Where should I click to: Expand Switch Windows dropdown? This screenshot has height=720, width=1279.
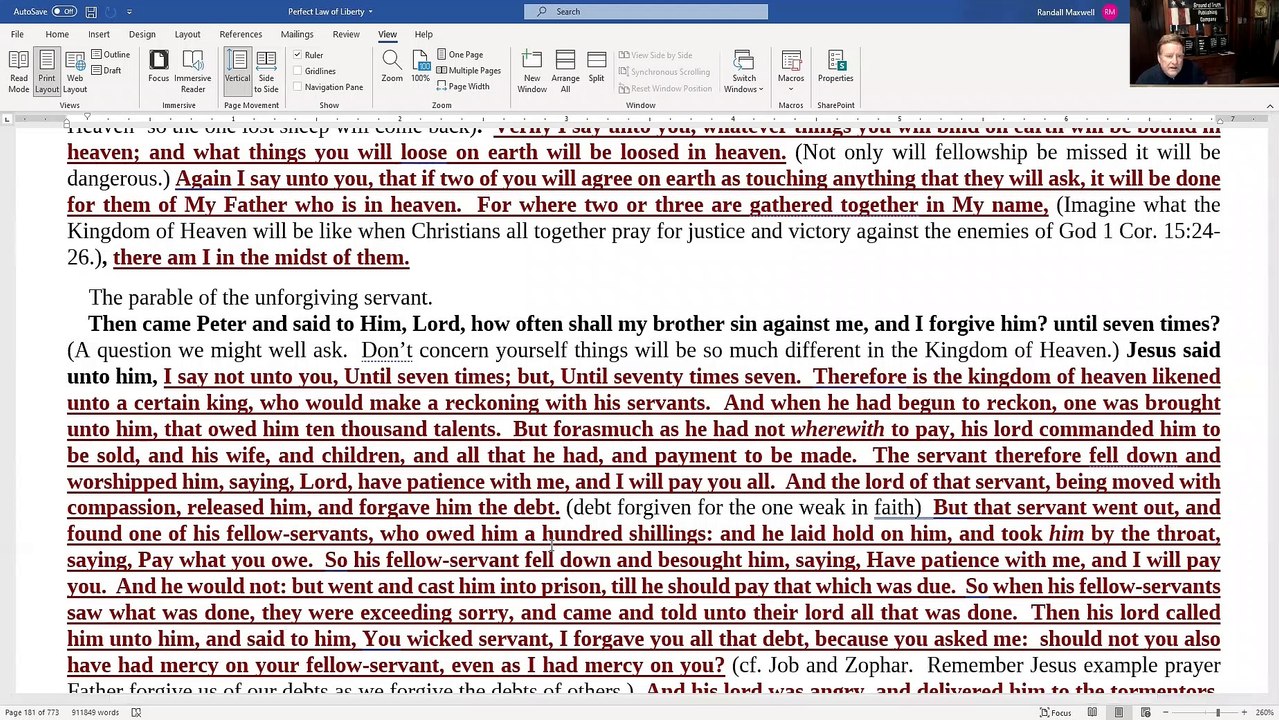pos(744,71)
